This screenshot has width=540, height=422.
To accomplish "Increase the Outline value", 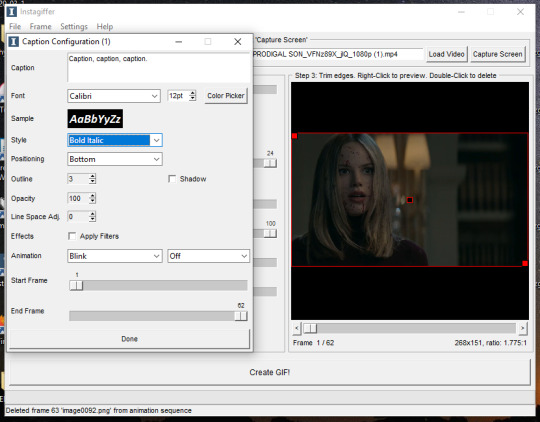I will point(92,176).
